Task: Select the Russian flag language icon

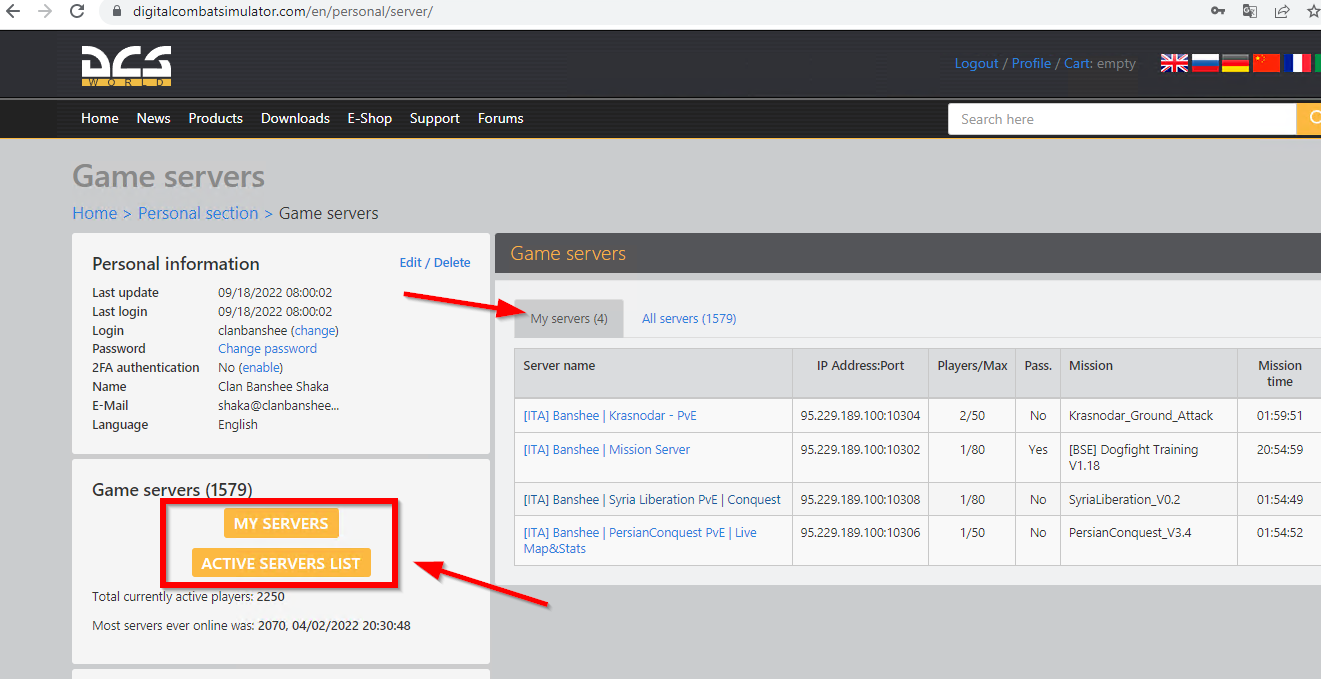Action: [x=1205, y=63]
